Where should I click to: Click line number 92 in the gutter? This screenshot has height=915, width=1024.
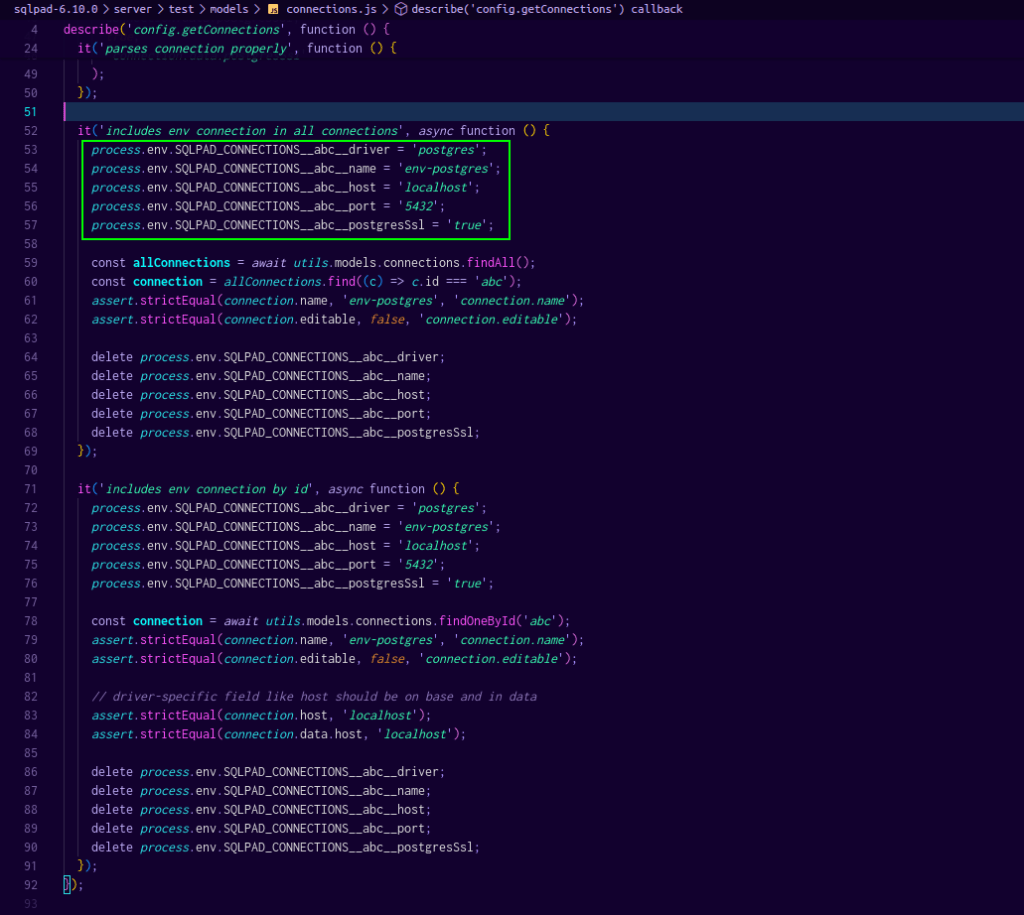[30, 885]
